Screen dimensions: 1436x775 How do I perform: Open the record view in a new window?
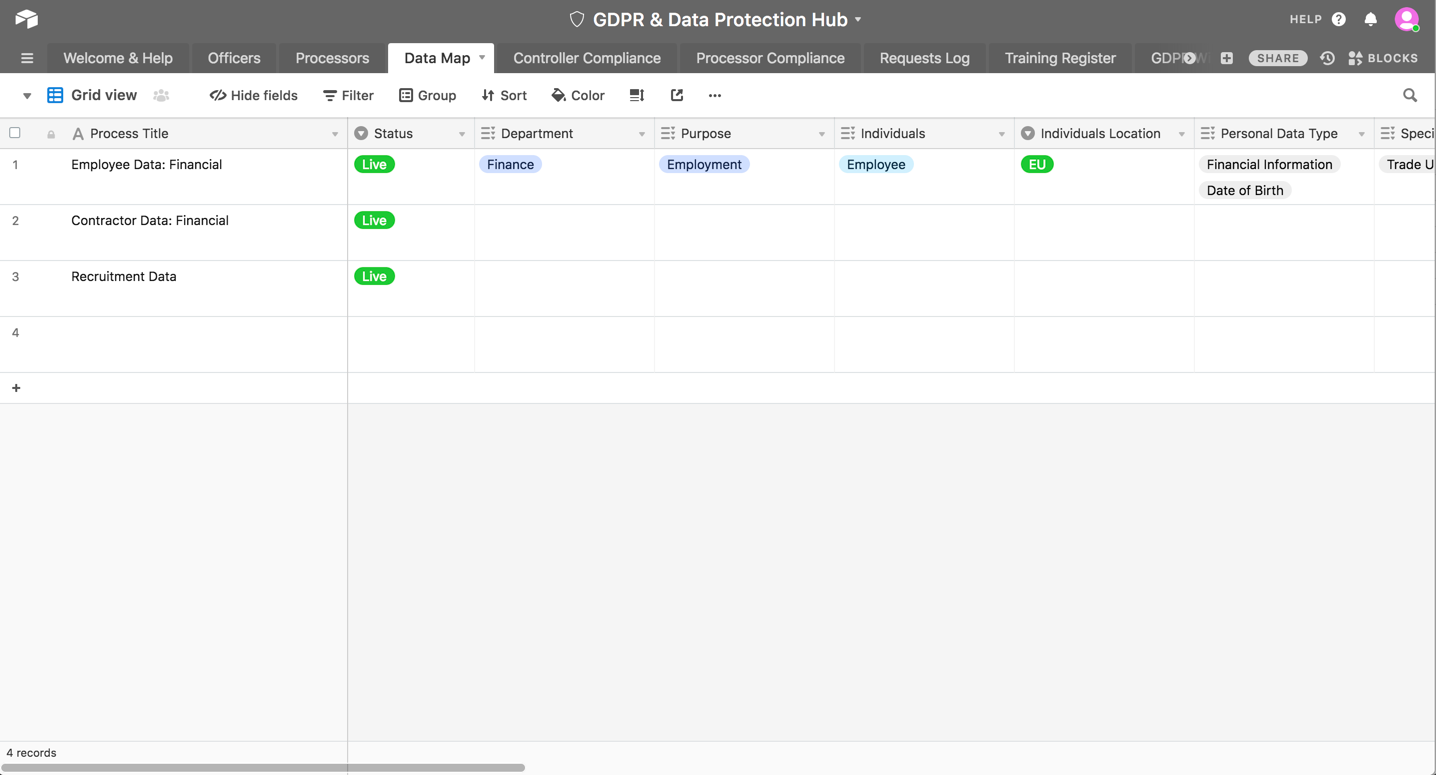point(677,95)
